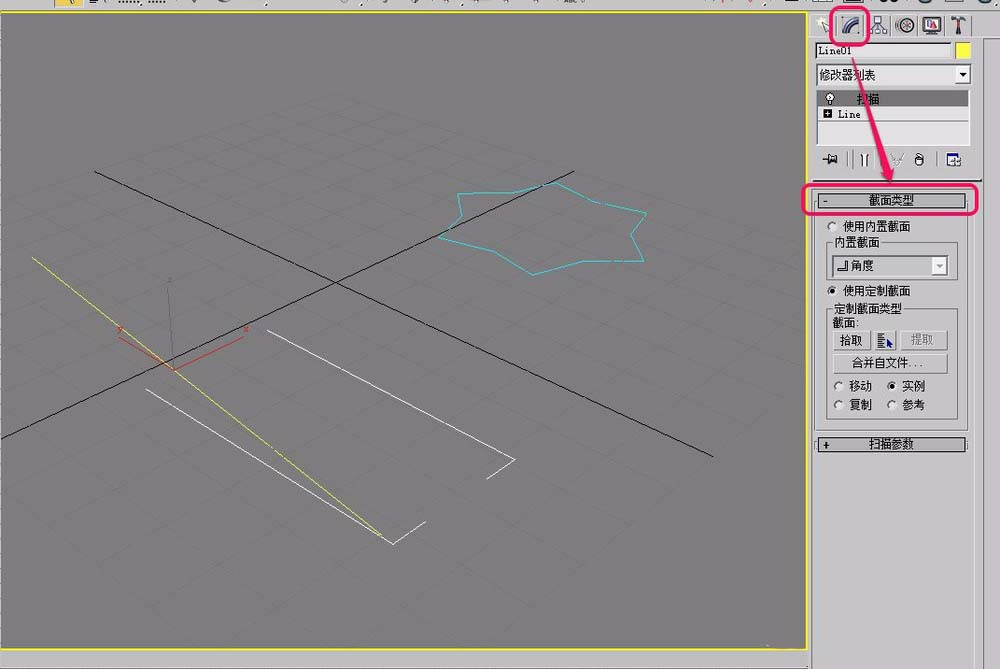Expand the Line entry in modifier stack

pos(828,114)
